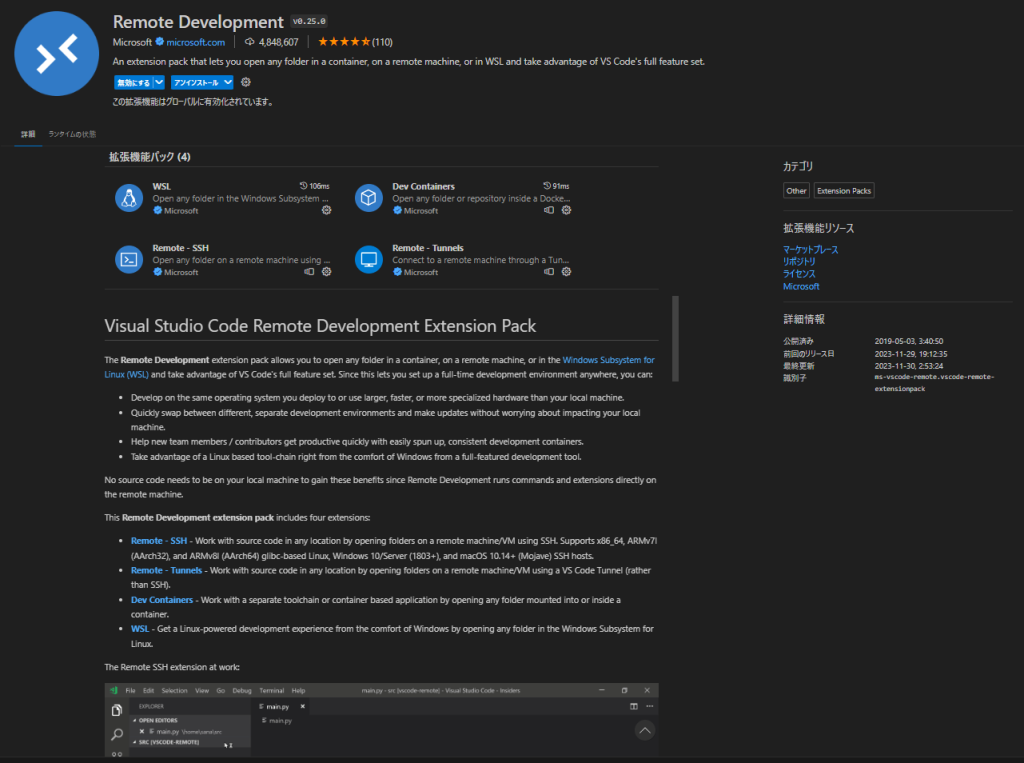Open the Microsoft link under 拡張機能リソース
This screenshot has height=763, width=1024.
pos(801,286)
